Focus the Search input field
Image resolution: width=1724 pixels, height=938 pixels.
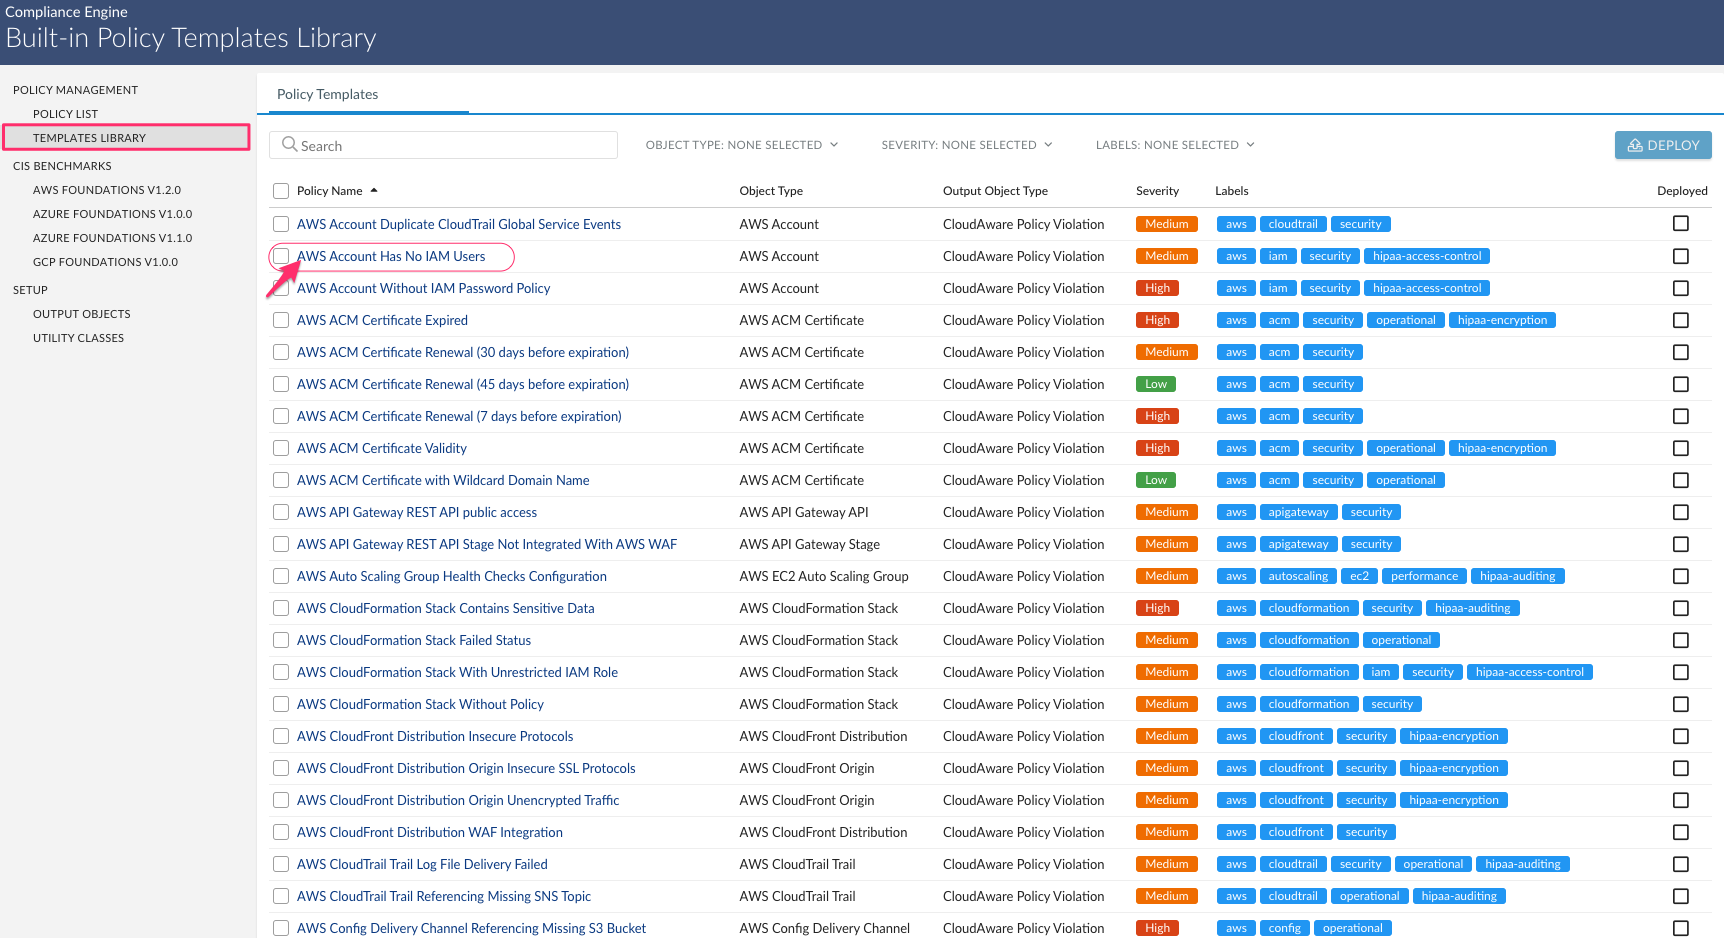click(x=455, y=146)
